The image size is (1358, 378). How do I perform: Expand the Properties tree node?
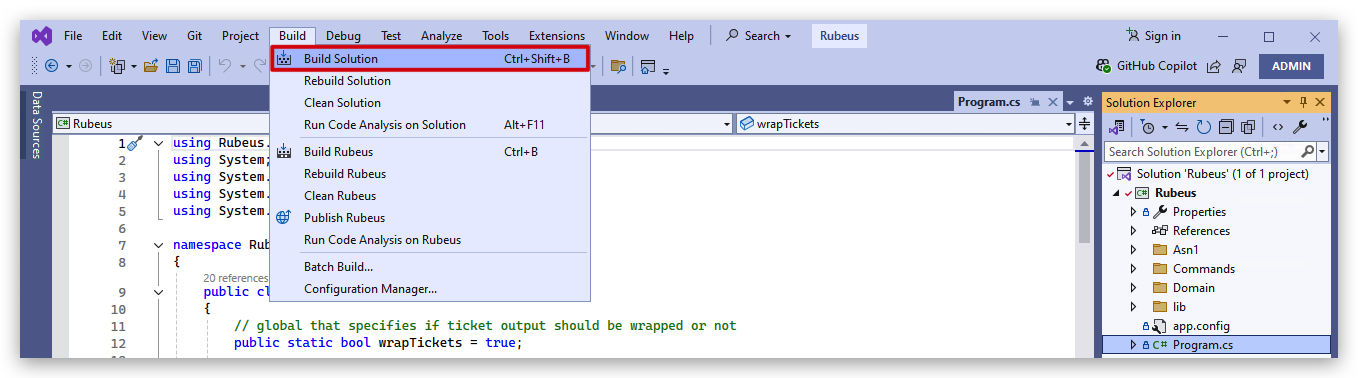[1133, 212]
